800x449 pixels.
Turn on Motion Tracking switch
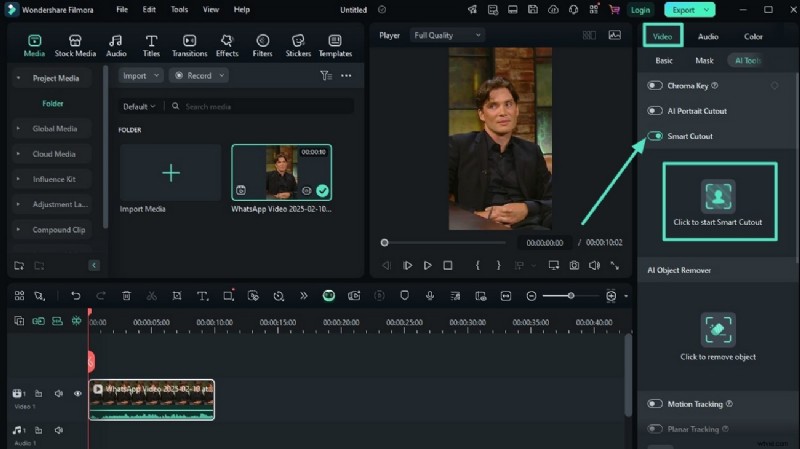[655, 404]
